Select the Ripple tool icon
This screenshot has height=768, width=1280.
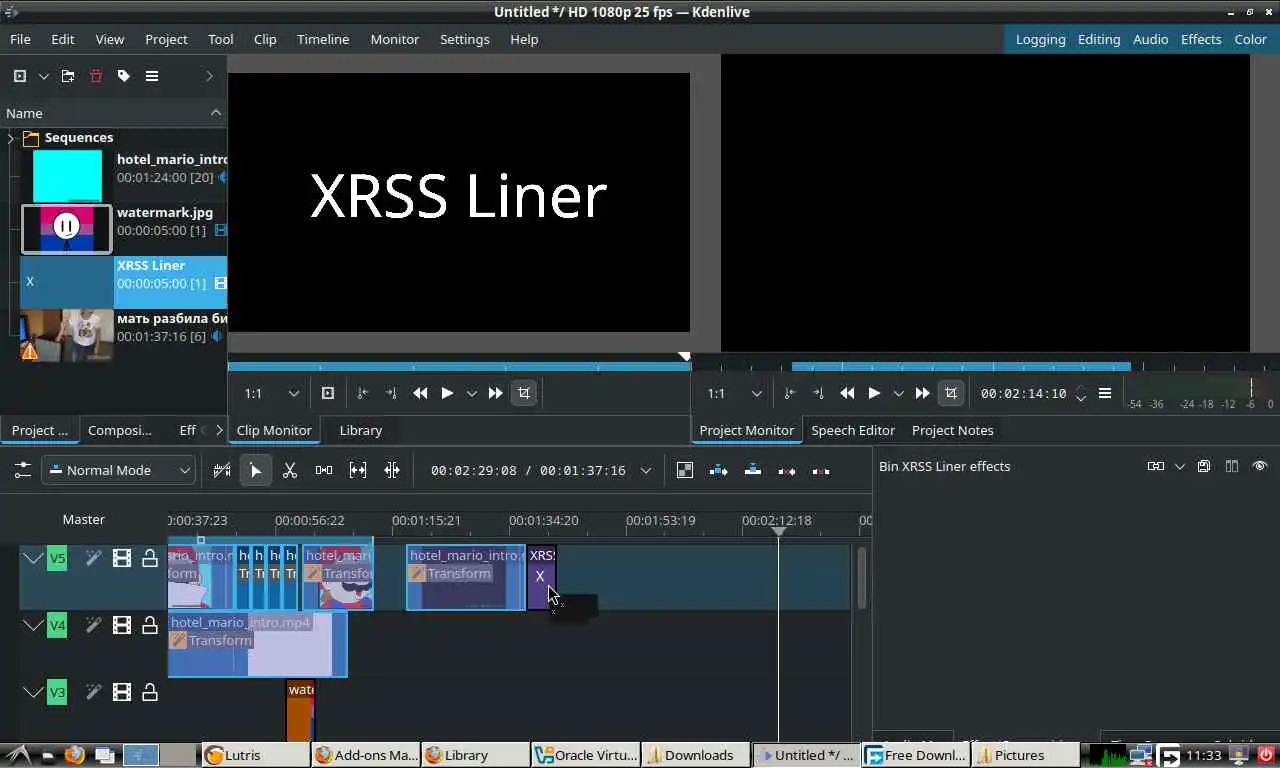(x=392, y=470)
